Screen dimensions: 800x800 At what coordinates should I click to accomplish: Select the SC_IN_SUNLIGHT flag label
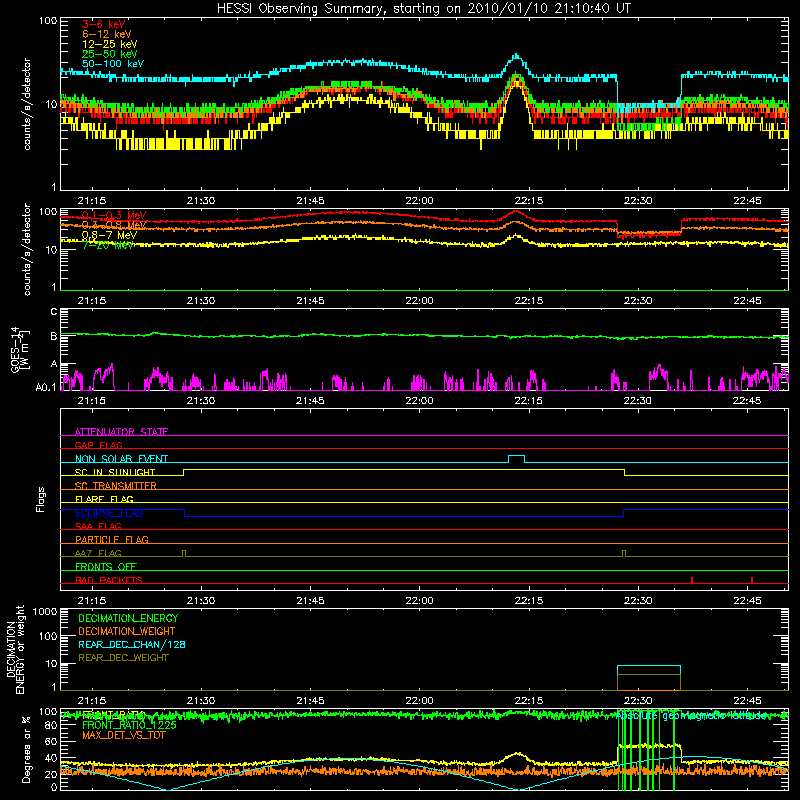point(115,472)
